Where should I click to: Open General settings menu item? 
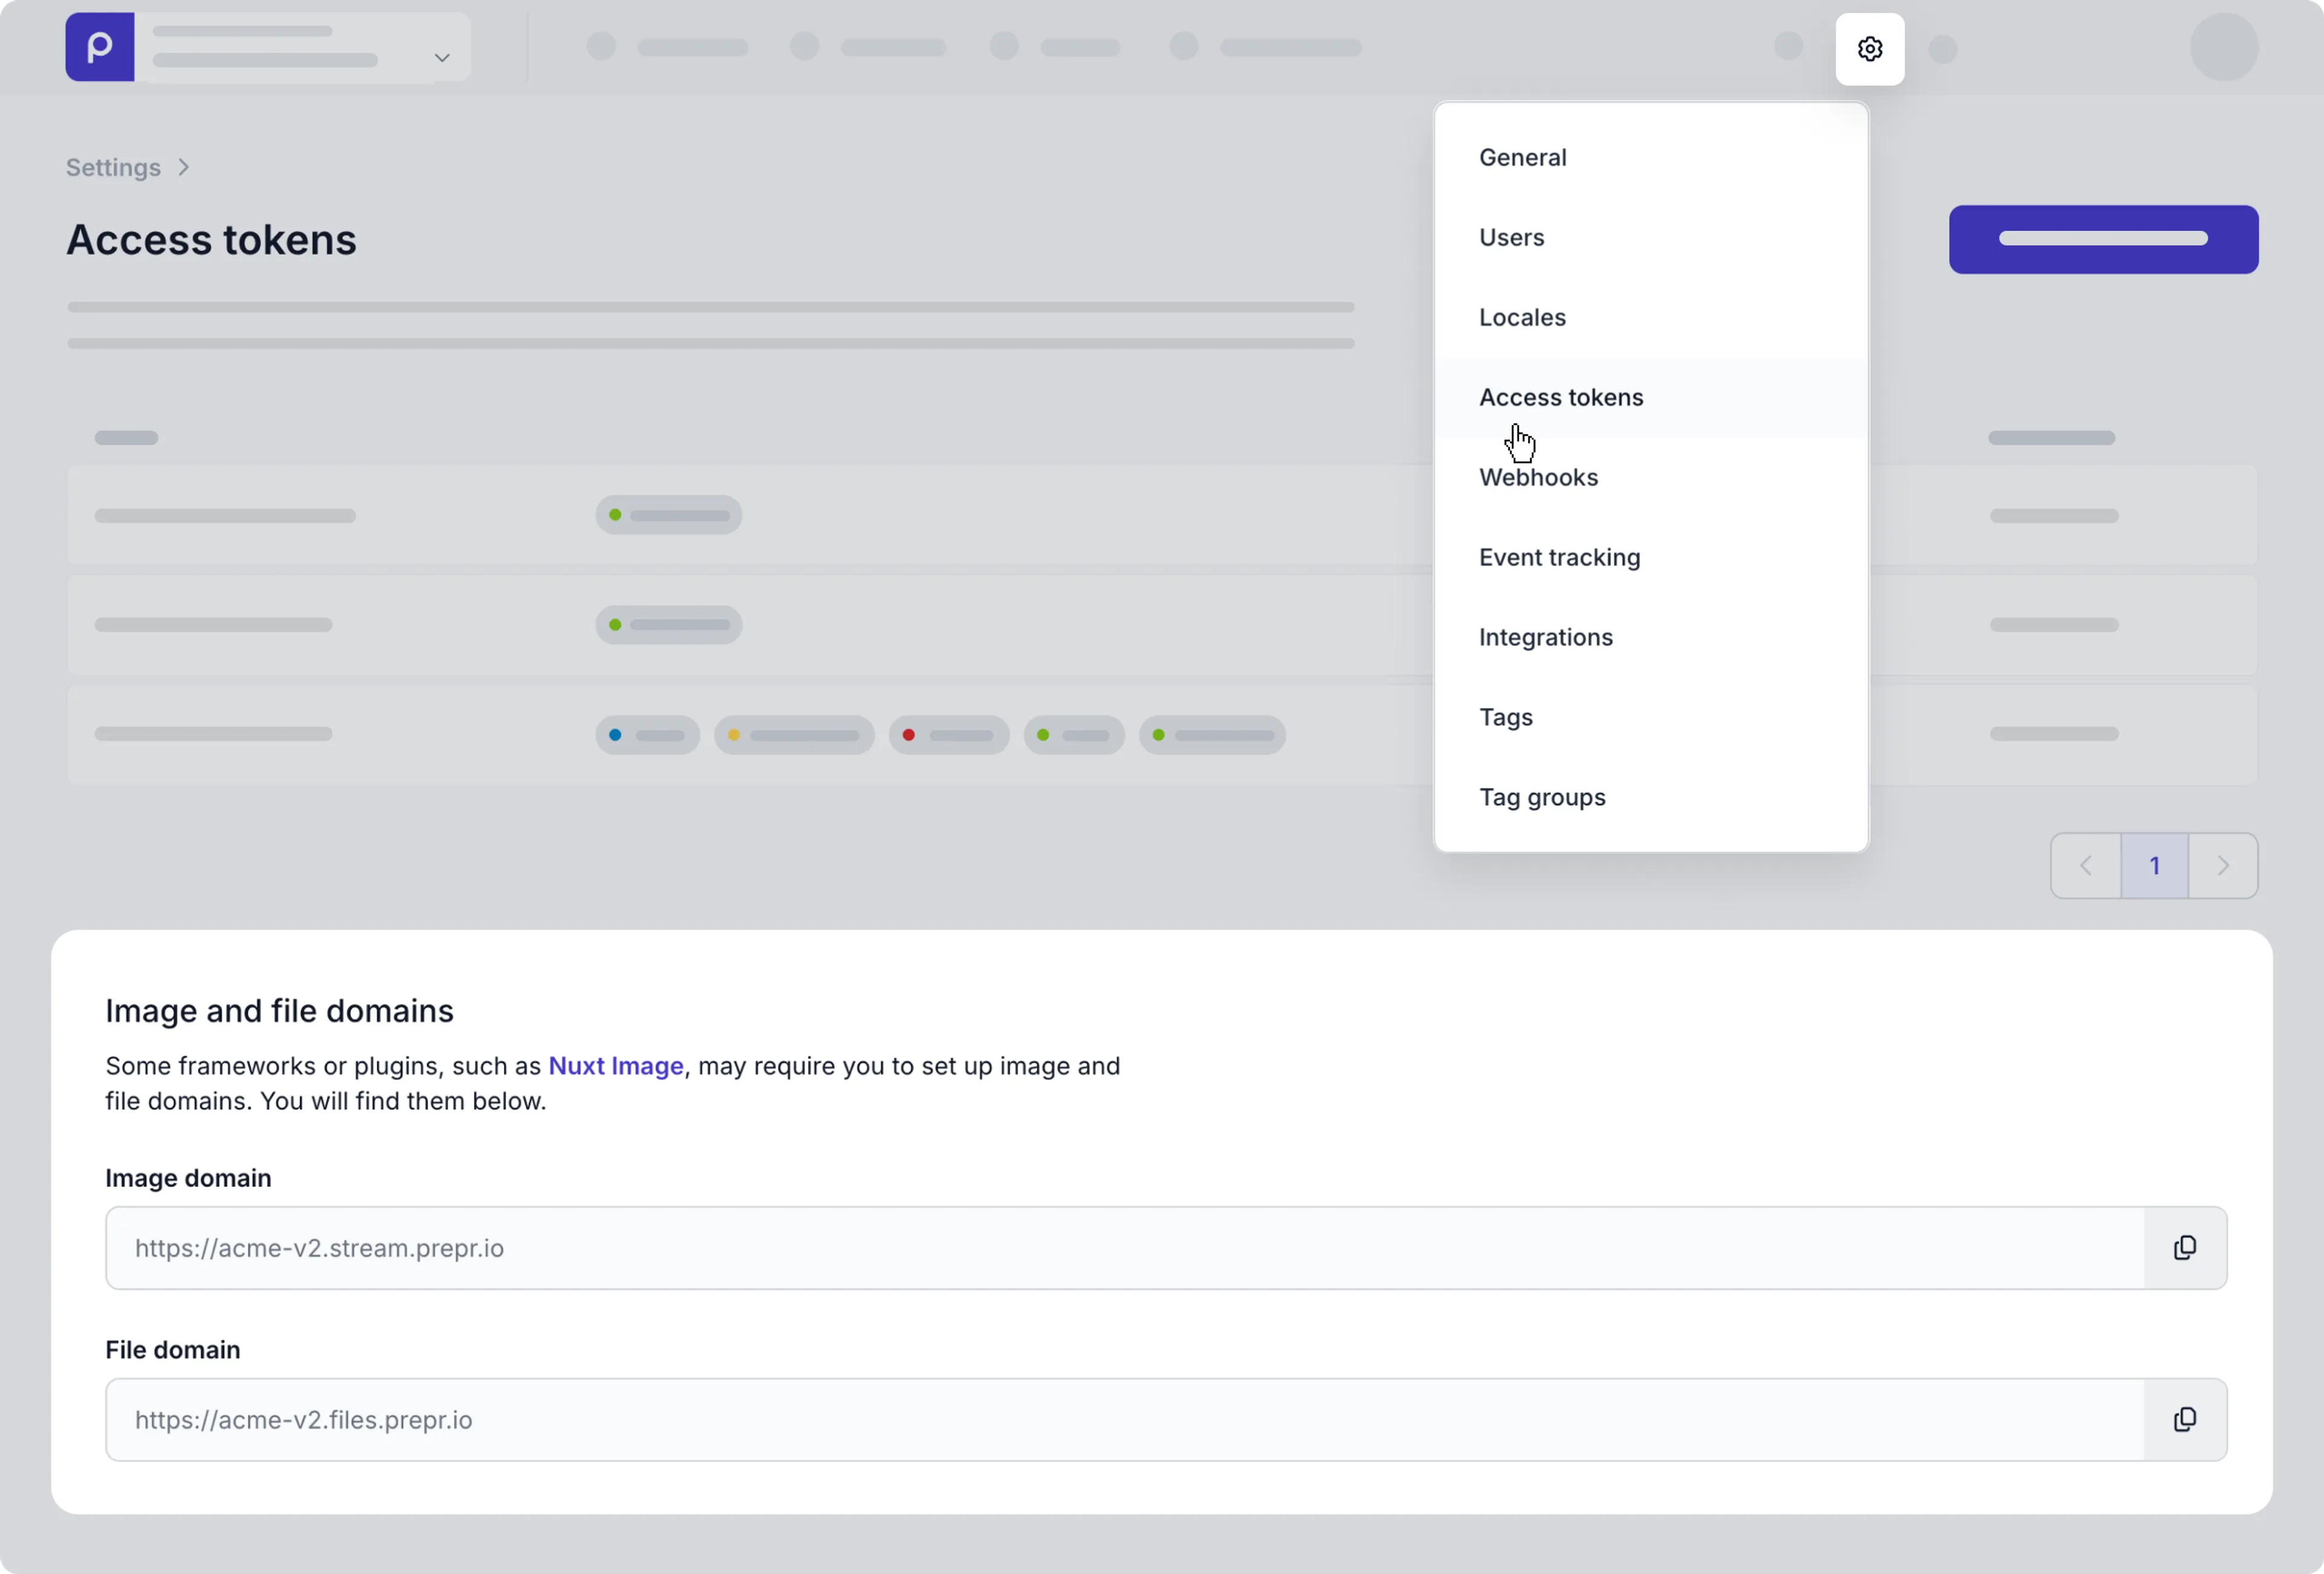1522,157
